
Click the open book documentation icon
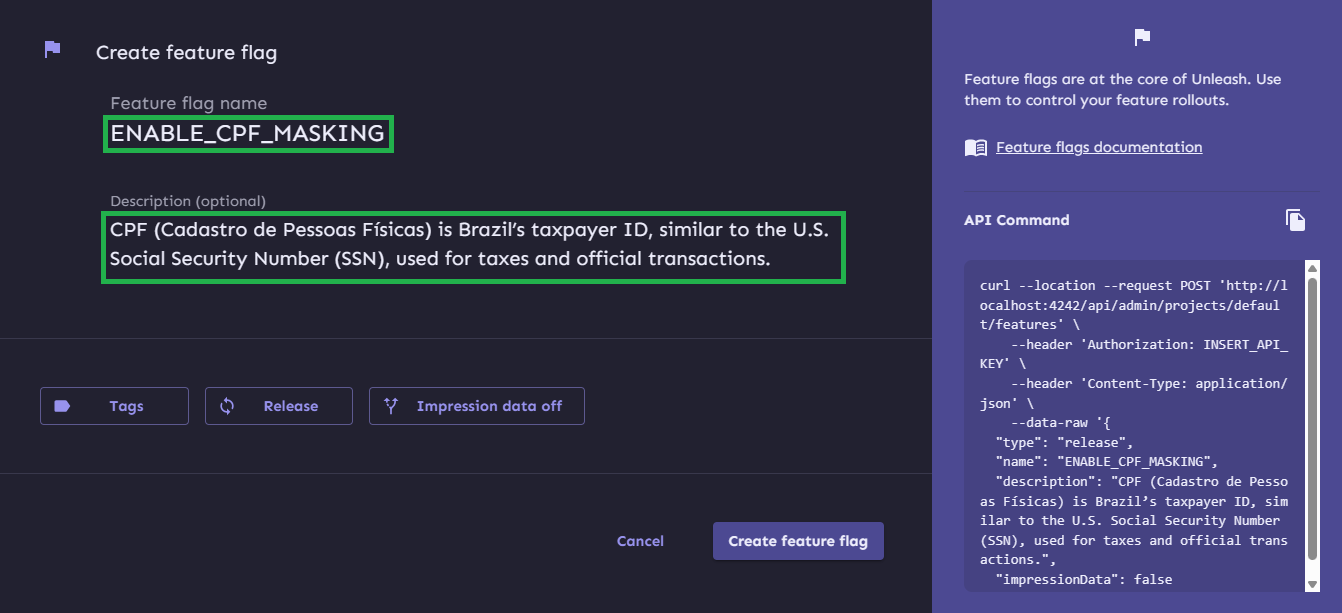(974, 147)
